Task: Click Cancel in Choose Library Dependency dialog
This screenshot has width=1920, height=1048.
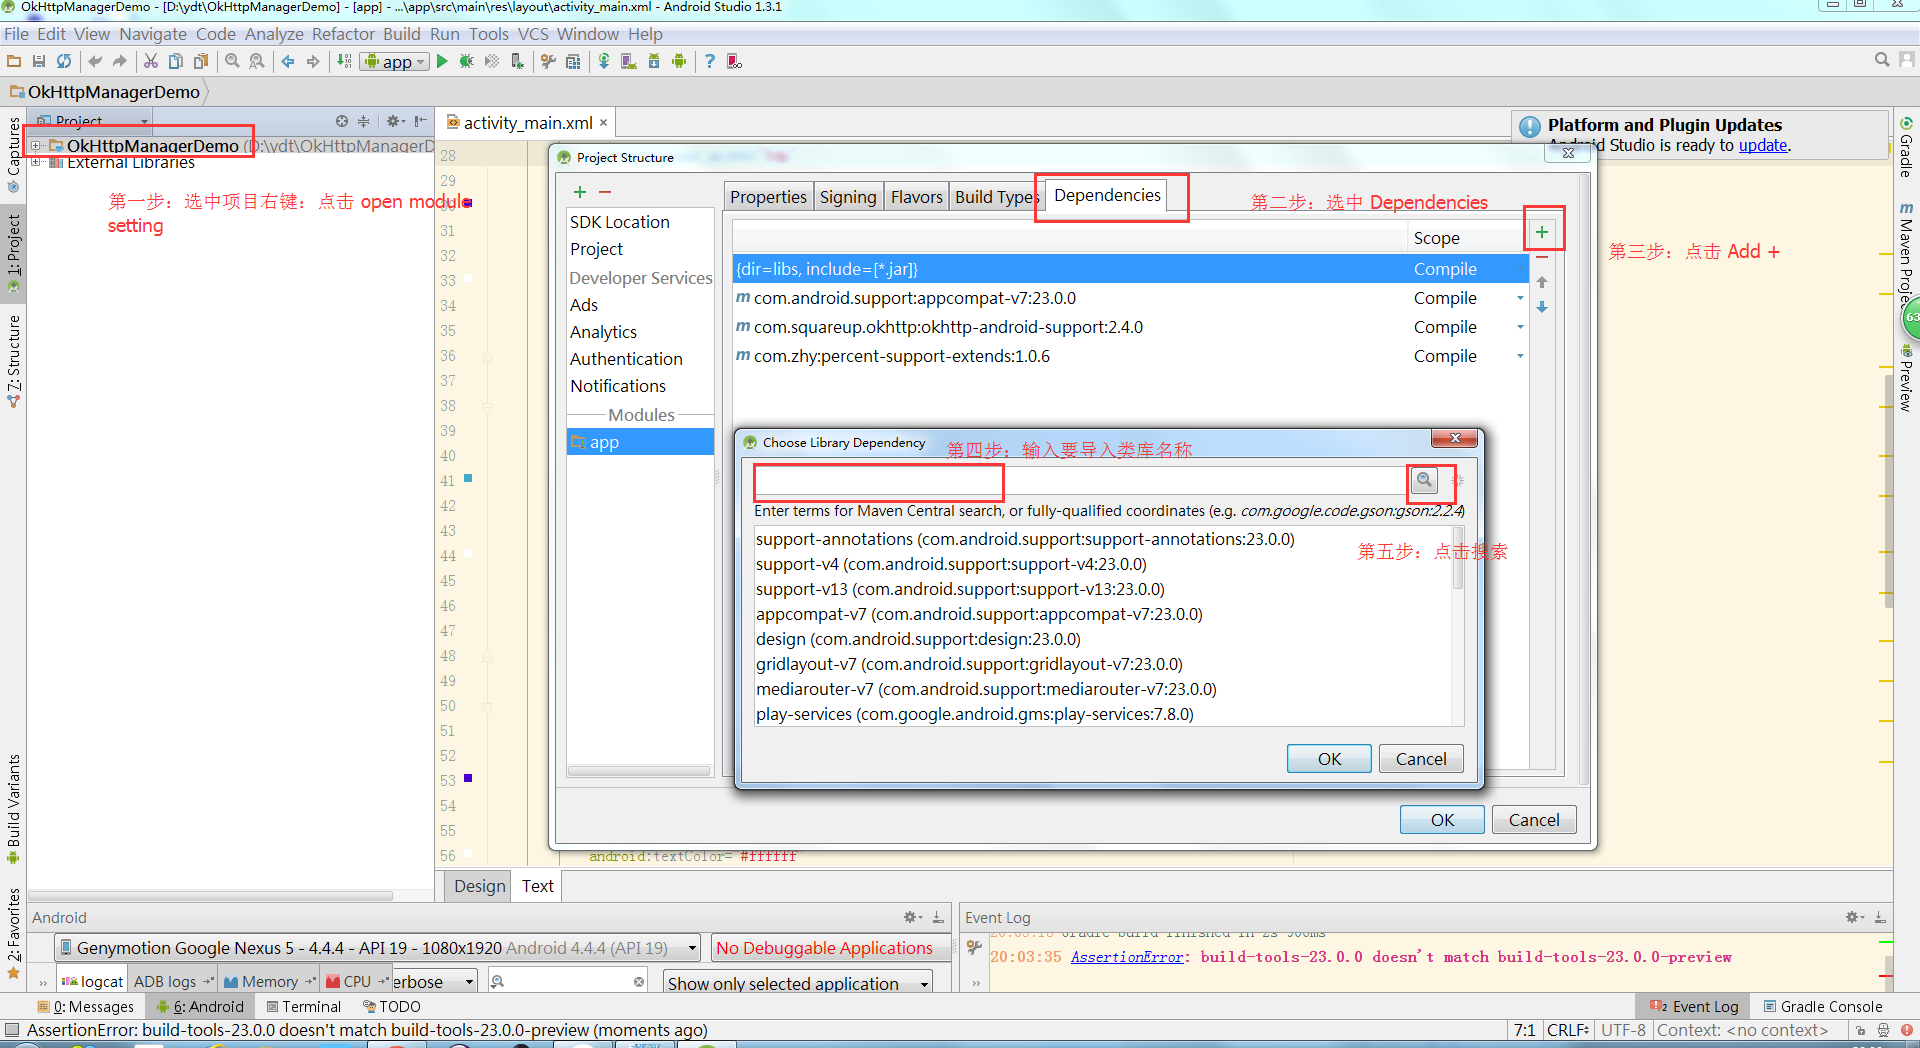Action: coord(1421,759)
